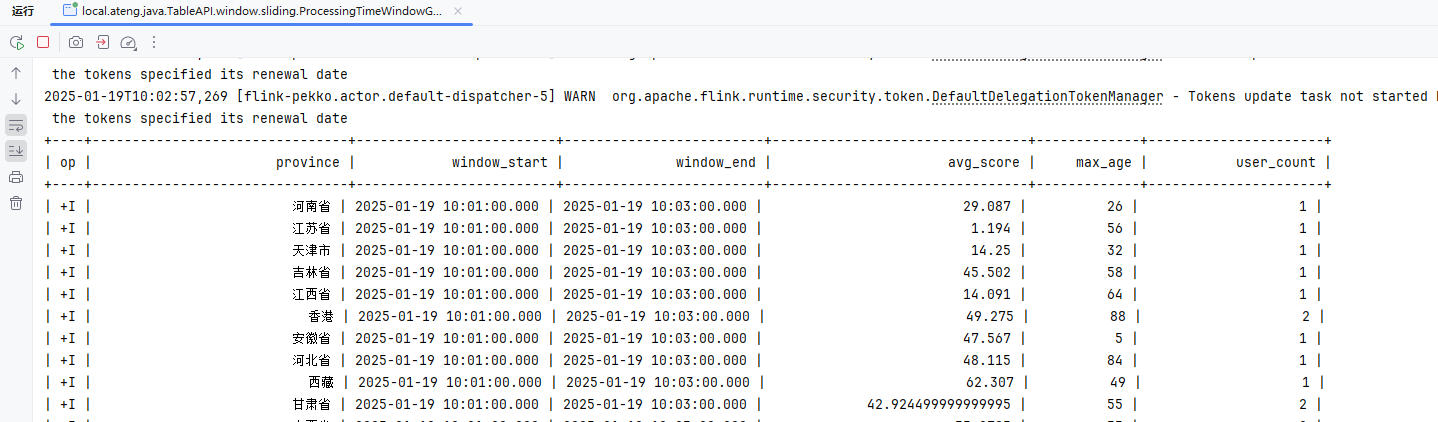Viewport: 1438px width, 422px height.
Task: Click the red-arrow exit icon in toolbar
Action: coord(103,42)
